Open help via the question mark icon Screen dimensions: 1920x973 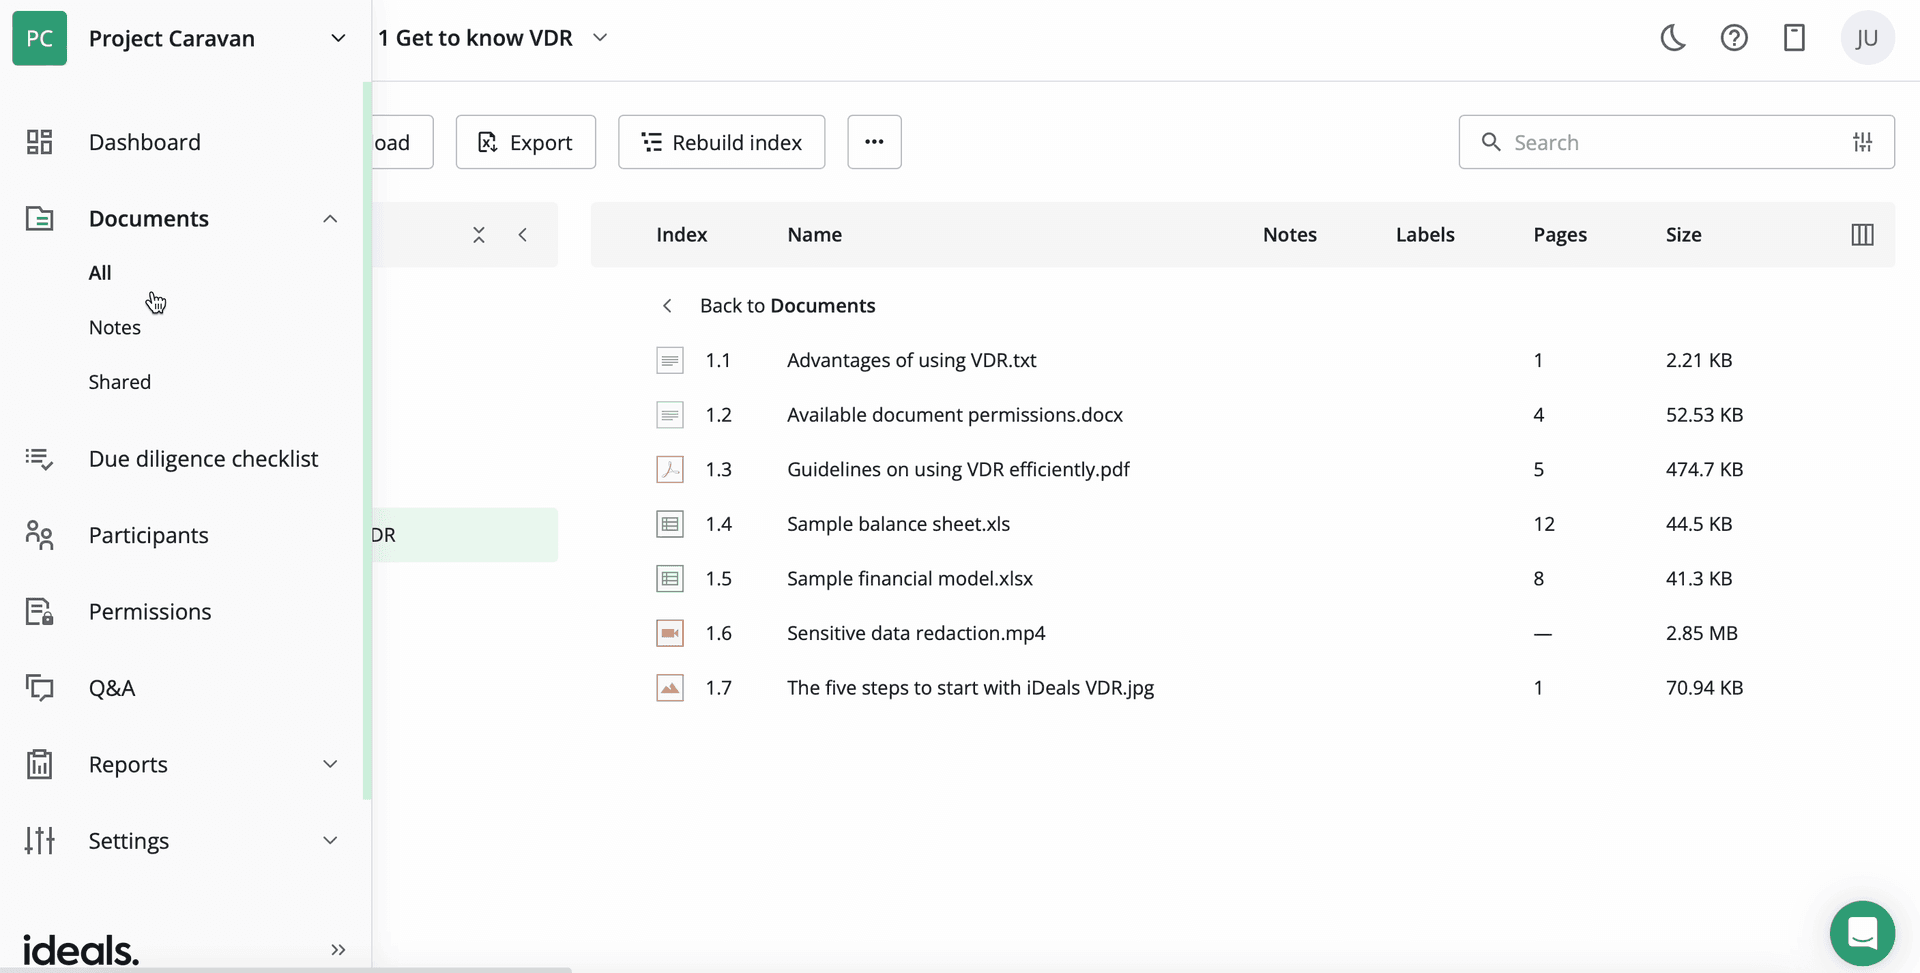(x=1733, y=37)
